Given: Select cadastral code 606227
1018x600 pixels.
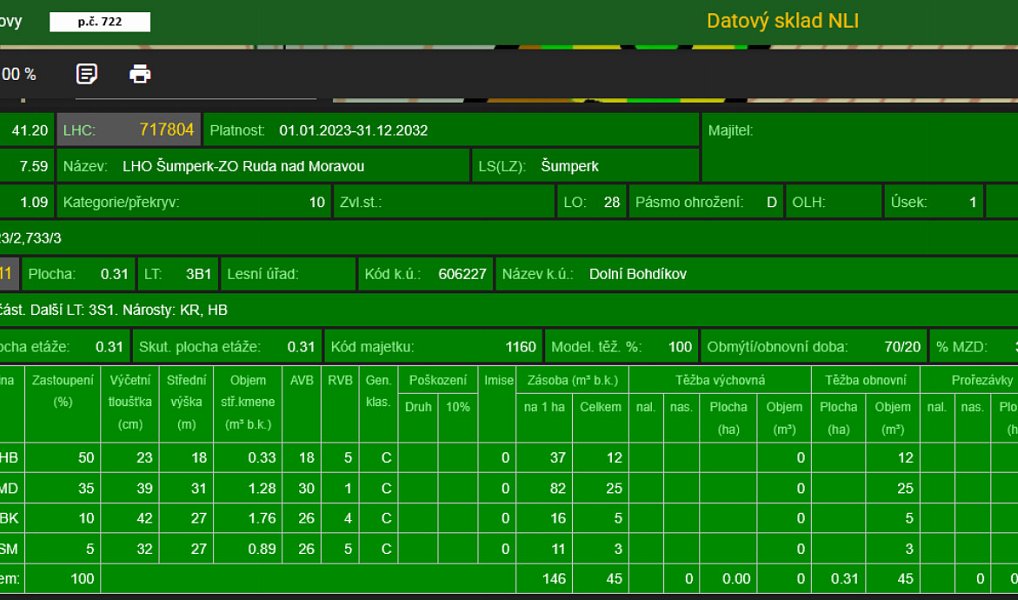Looking at the screenshot, I should (x=462, y=274).
